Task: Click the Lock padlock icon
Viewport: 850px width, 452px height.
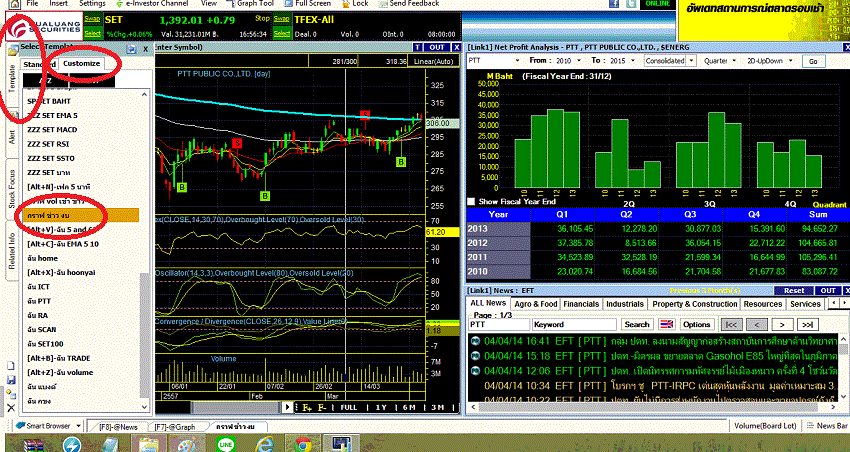Action: (345, 4)
